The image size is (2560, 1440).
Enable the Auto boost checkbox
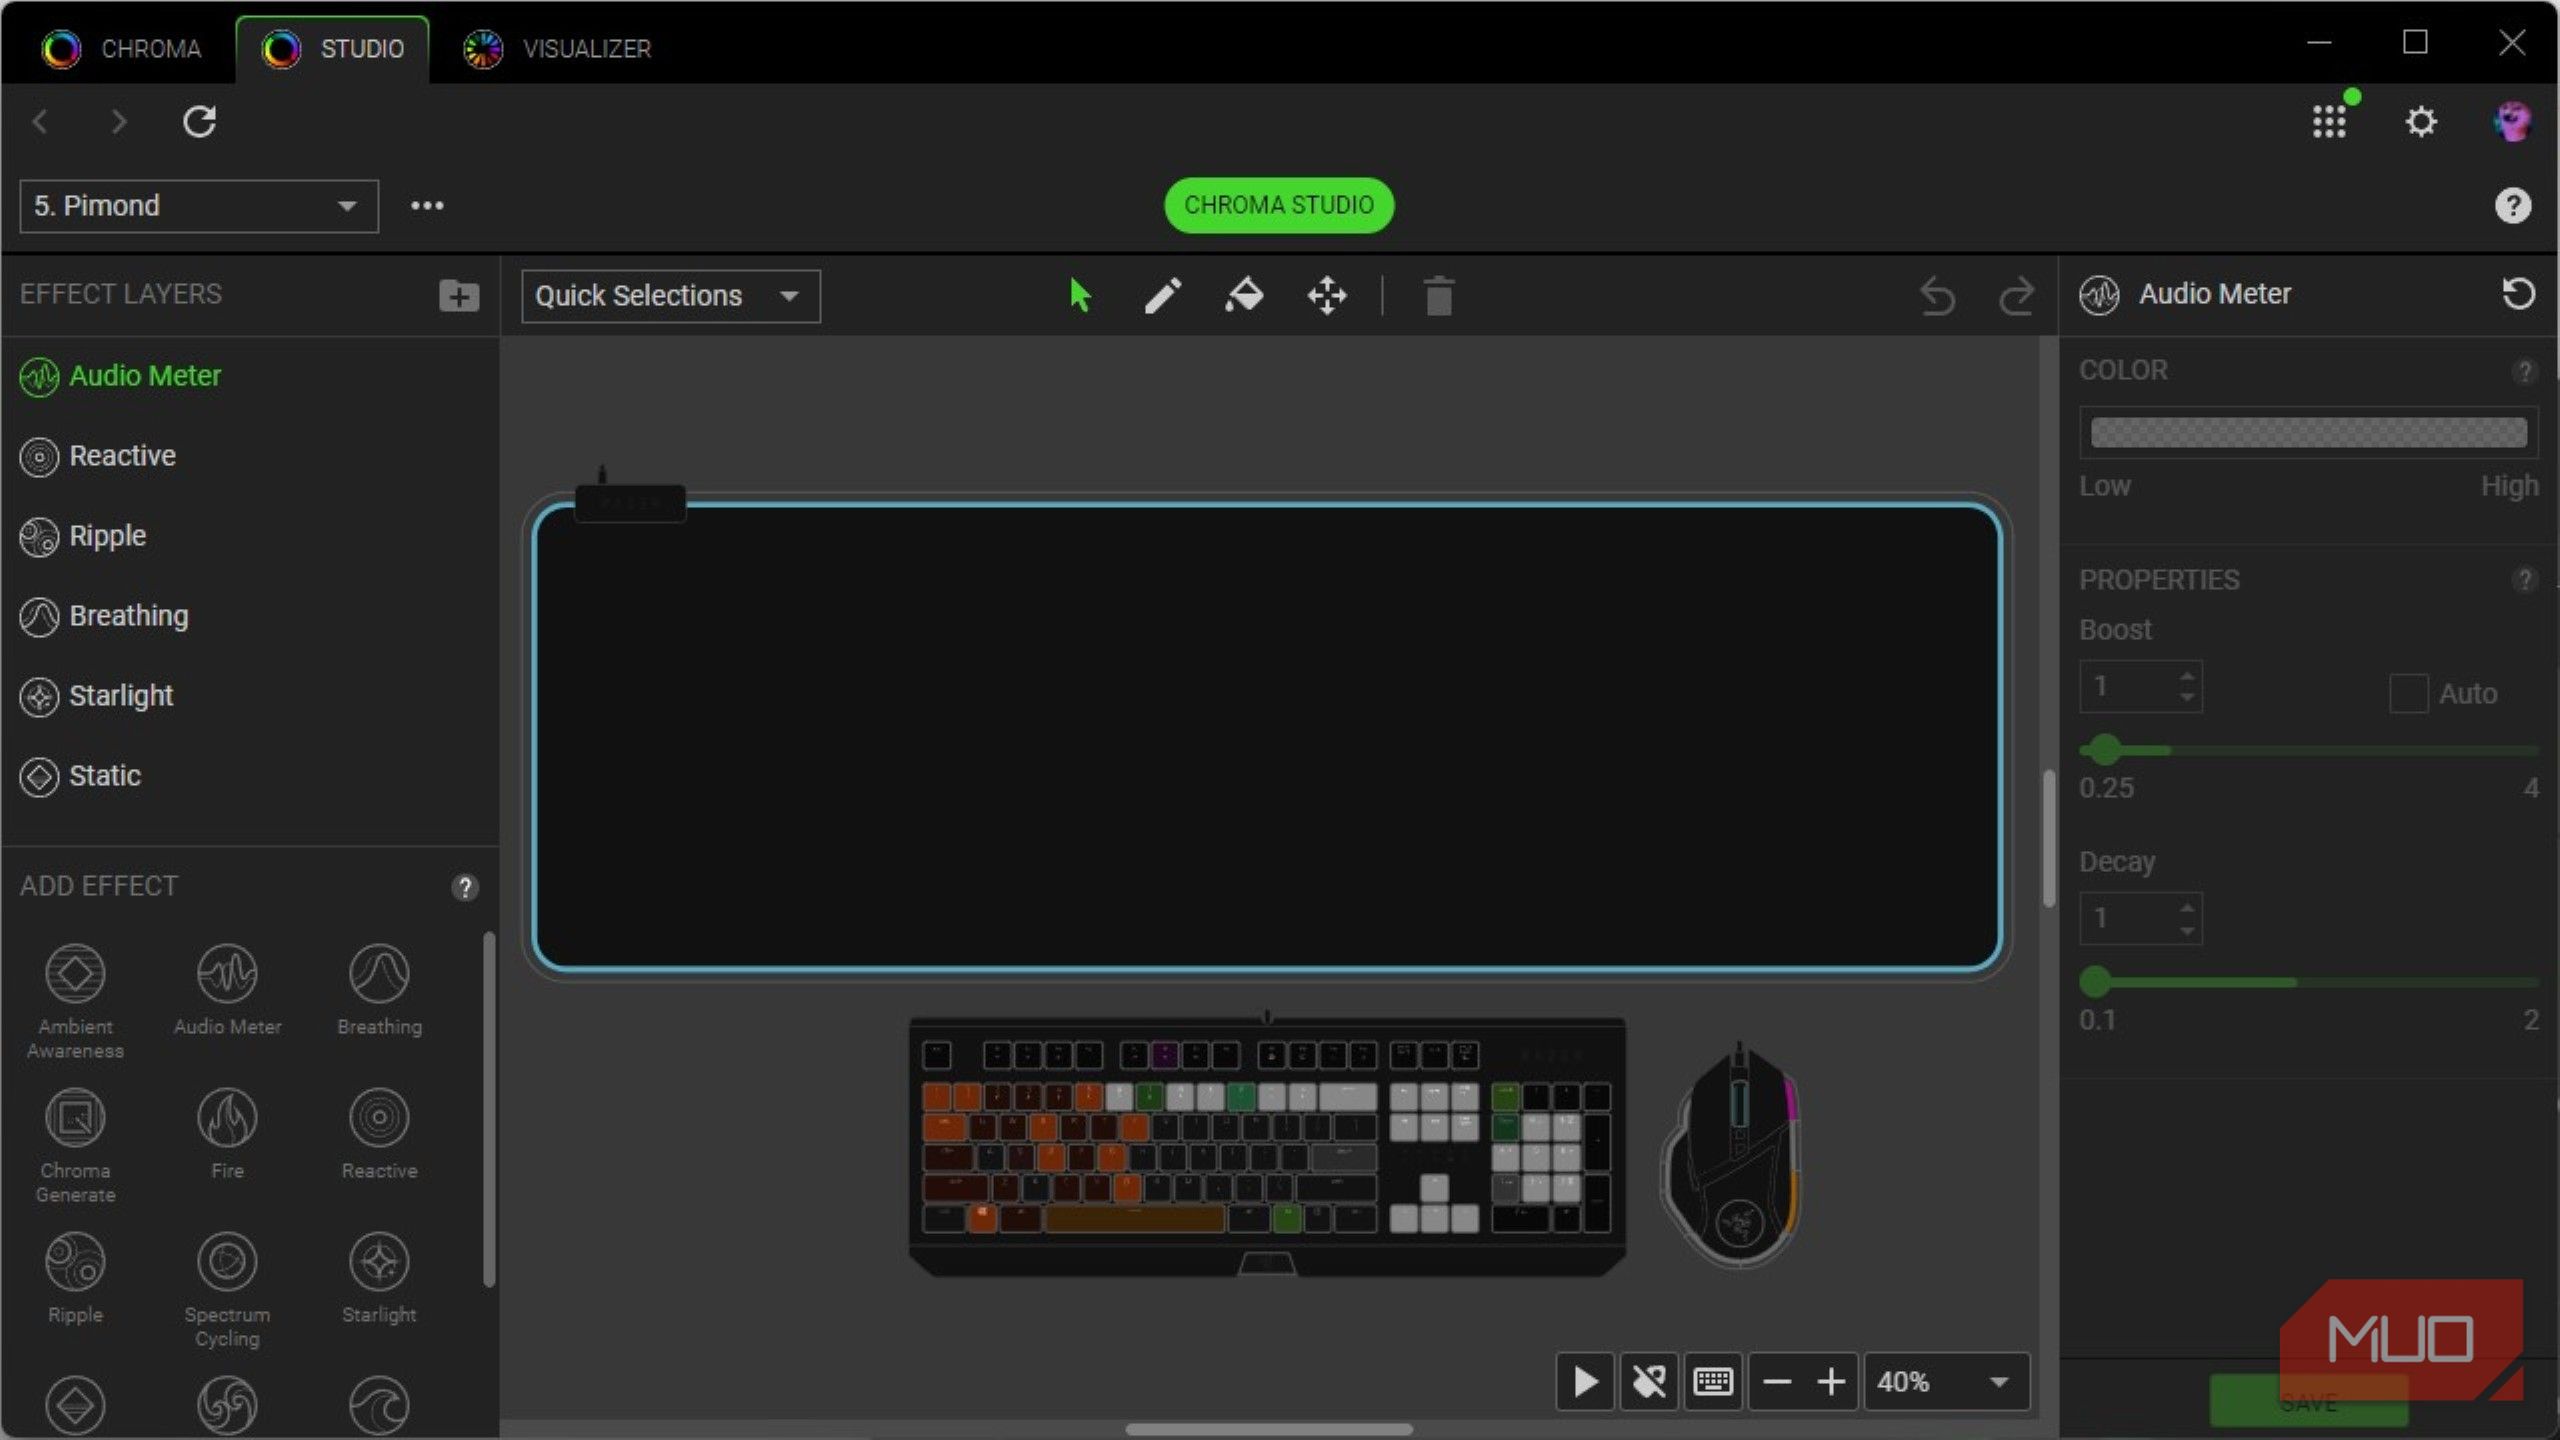(x=2408, y=693)
